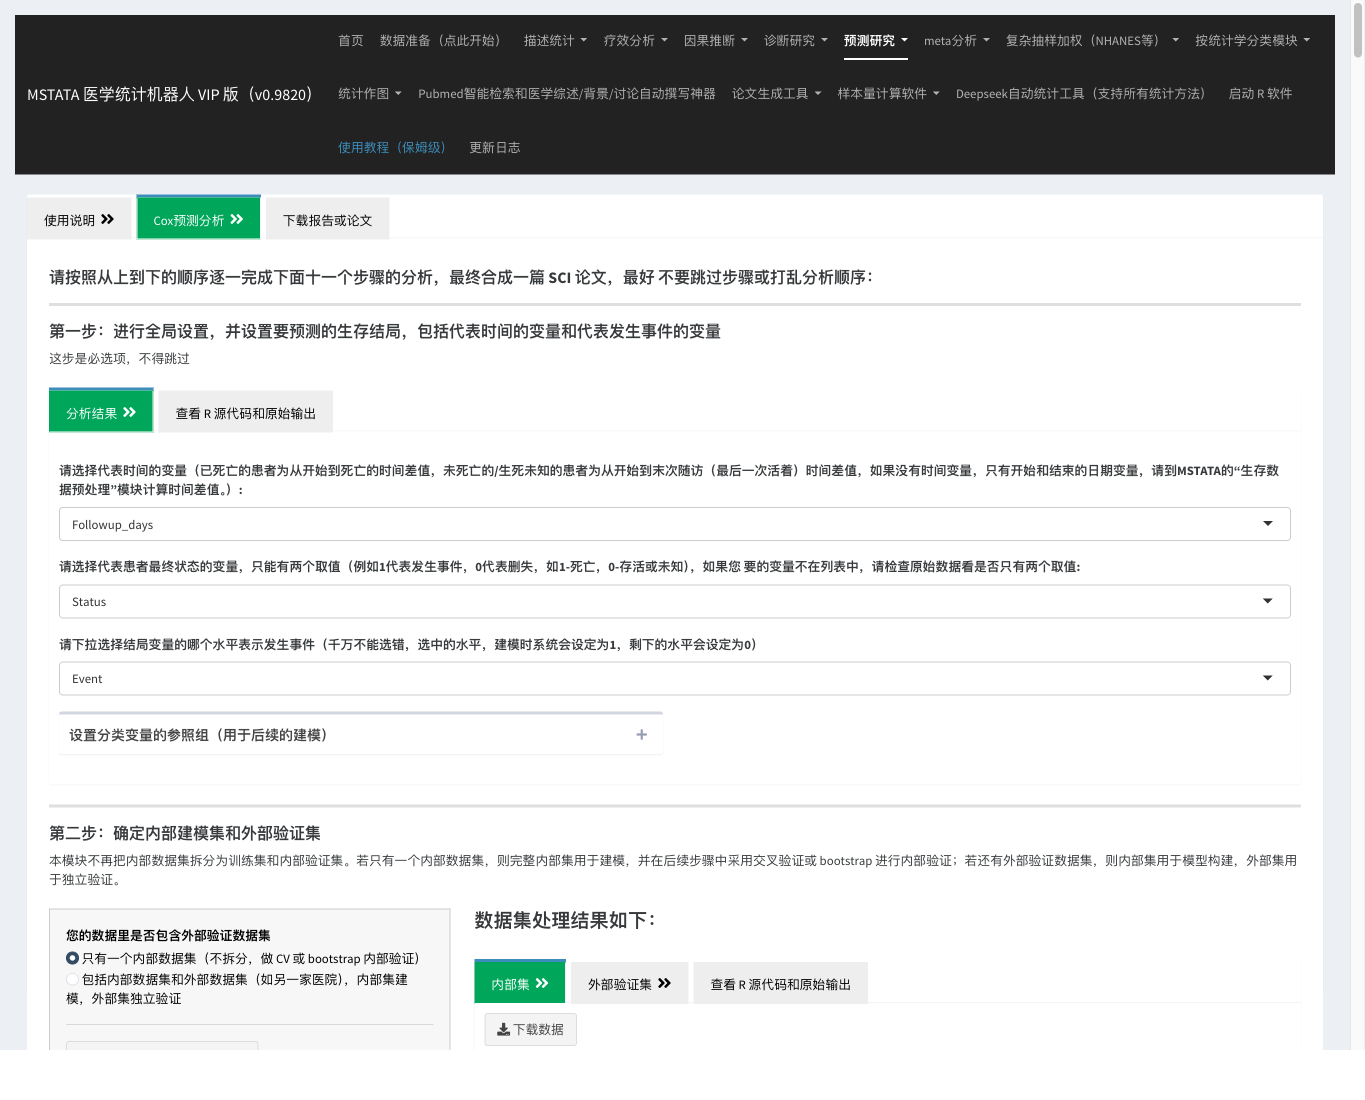Switch to 使用说明 tab
Viewport: 1365px width, 1100px height.
[x=79, y=219]
